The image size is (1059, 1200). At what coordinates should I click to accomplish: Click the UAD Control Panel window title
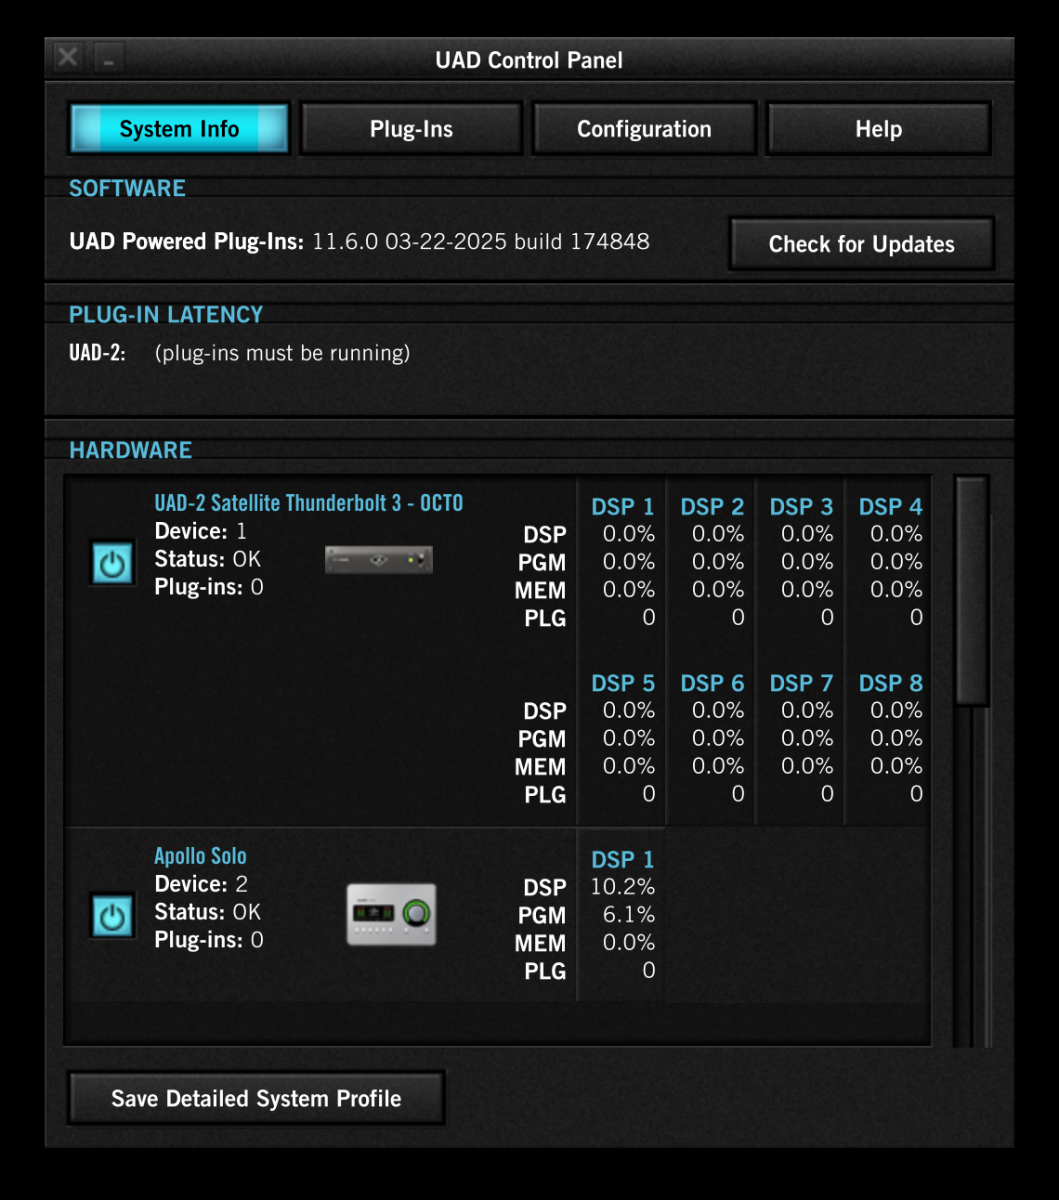click(529, 60)
